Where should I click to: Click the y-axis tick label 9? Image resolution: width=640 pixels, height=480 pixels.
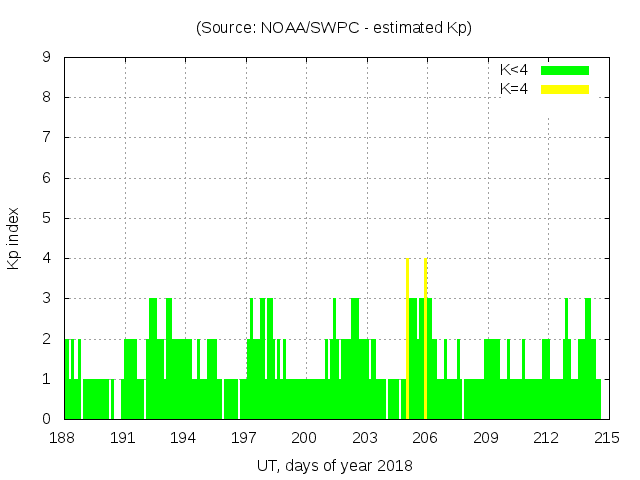point(46,58)
